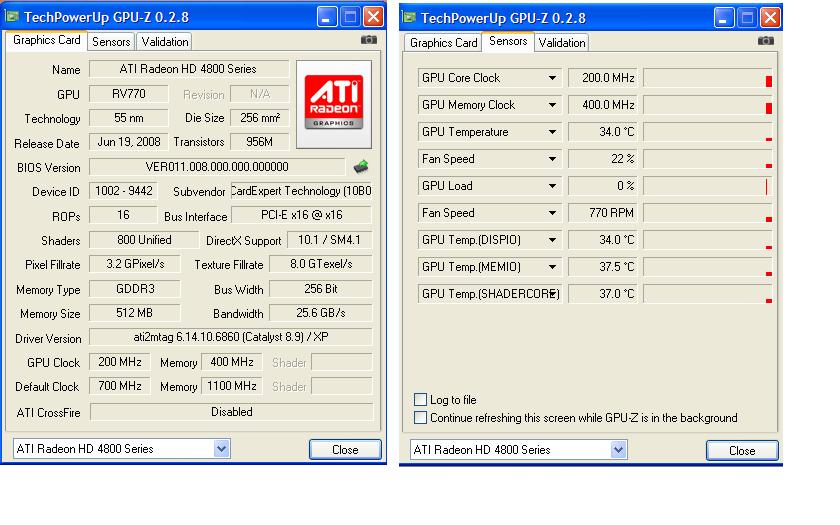Click the GPU Load history graph
This screenshot has height=525, width=840.
tap(708, 186)
